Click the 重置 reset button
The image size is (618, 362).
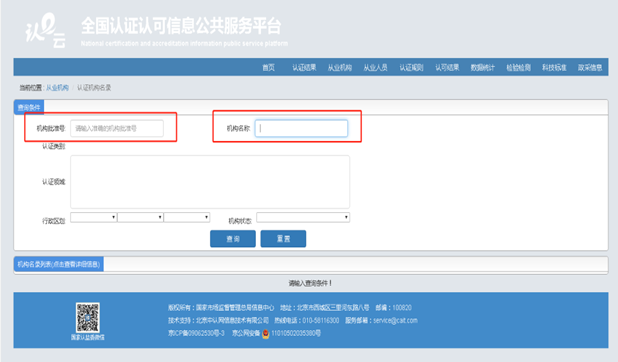coord(283,239)
